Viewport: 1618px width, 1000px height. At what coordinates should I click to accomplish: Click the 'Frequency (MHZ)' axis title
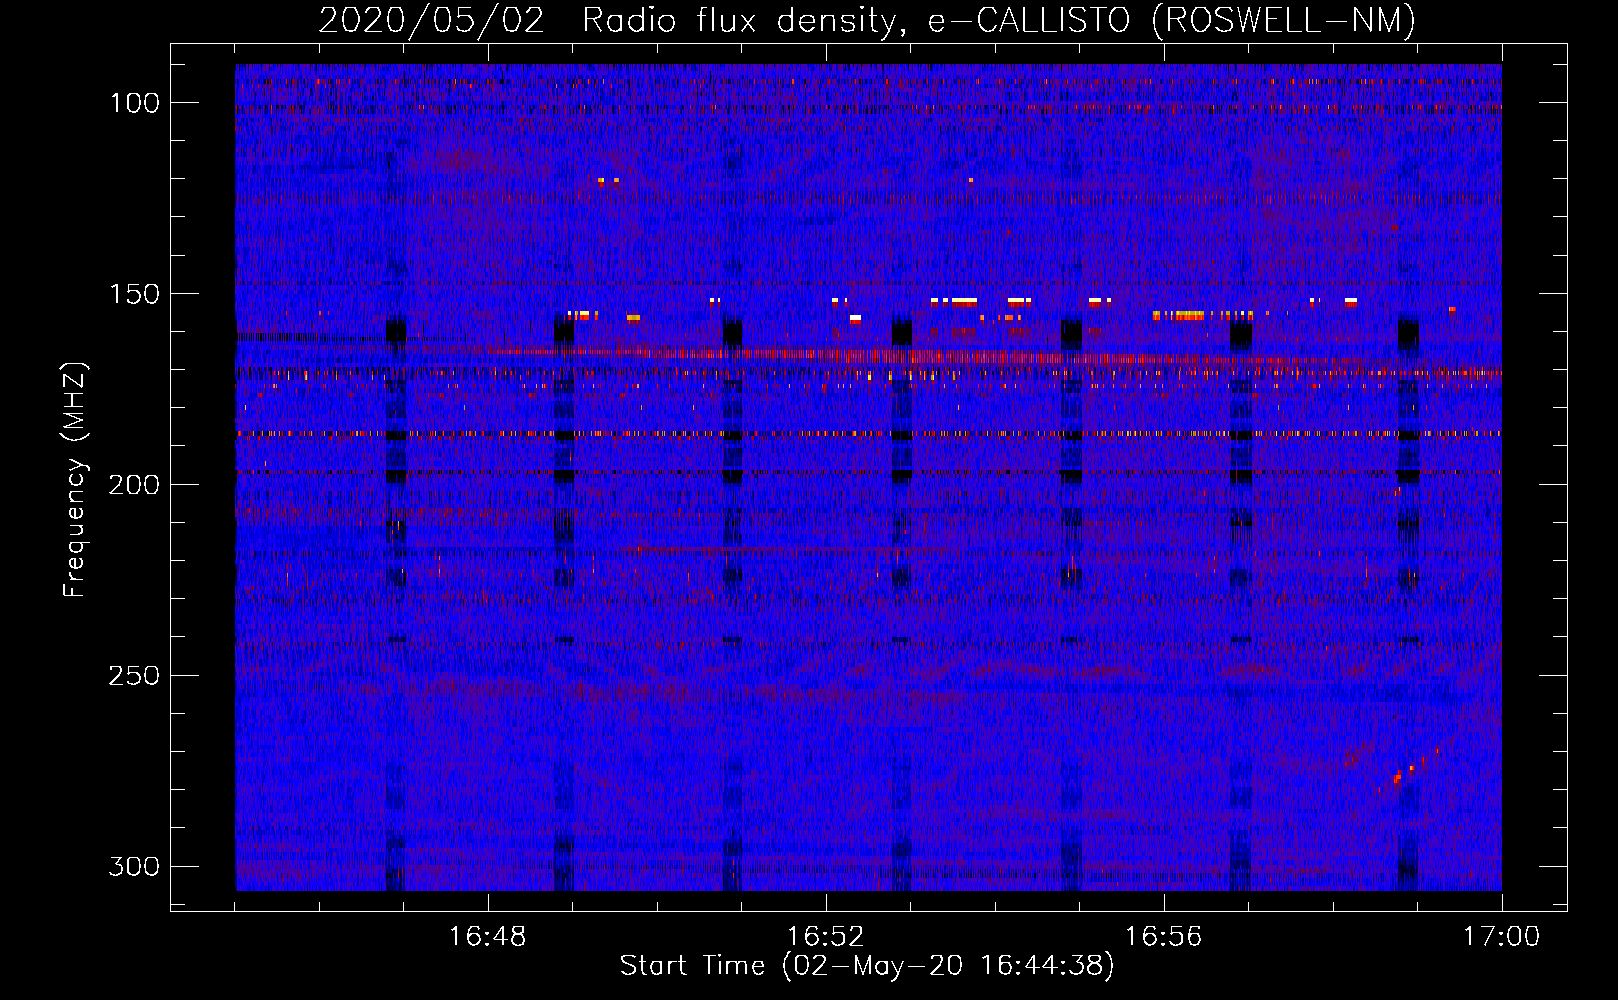tap(75, 479)
